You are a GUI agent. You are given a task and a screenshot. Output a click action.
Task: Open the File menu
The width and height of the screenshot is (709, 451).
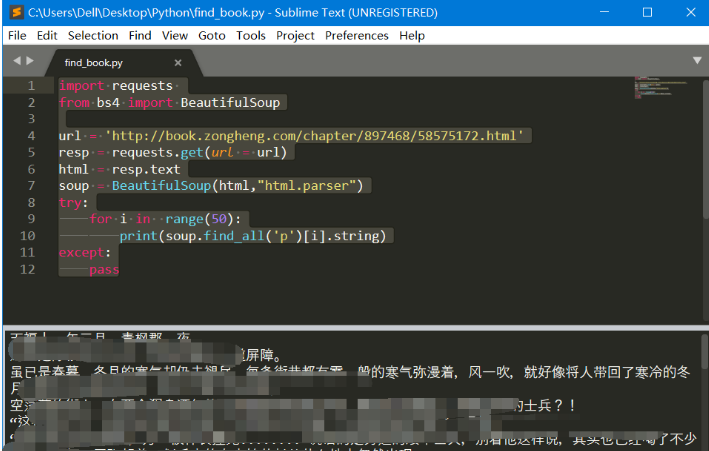(x=17, y=35)
